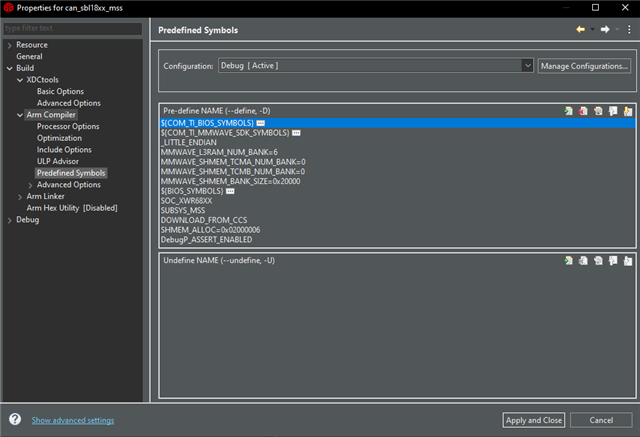Select MMWAVE_SHMEM_BANK_SIZE=0x20000 entry
Image resolution: width=640 pixels, height=437 pixels.
pyautogui.click(x=231, y=182)
